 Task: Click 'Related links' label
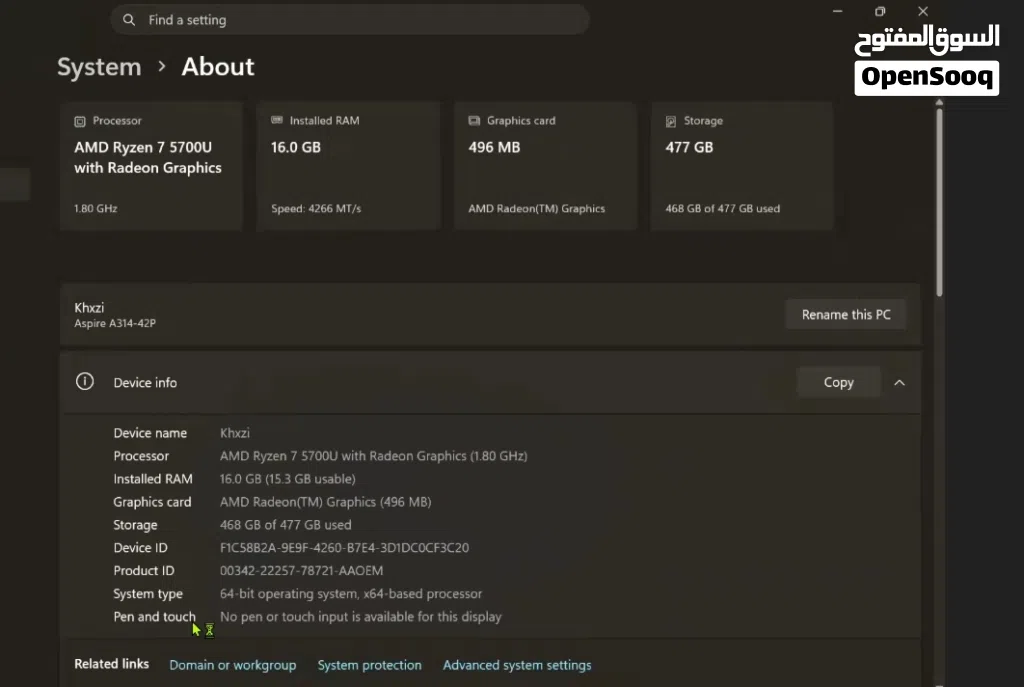(112, 664)
